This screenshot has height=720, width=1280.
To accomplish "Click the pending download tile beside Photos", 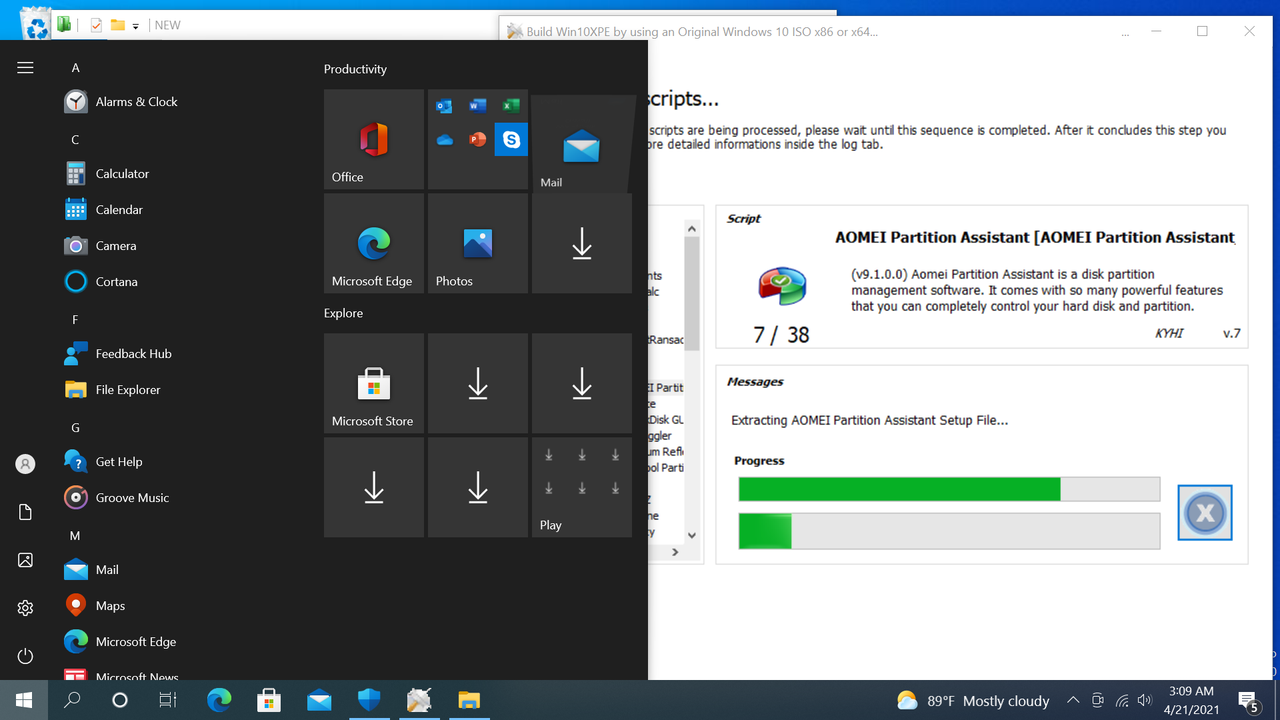I will (x=582, y=244).
